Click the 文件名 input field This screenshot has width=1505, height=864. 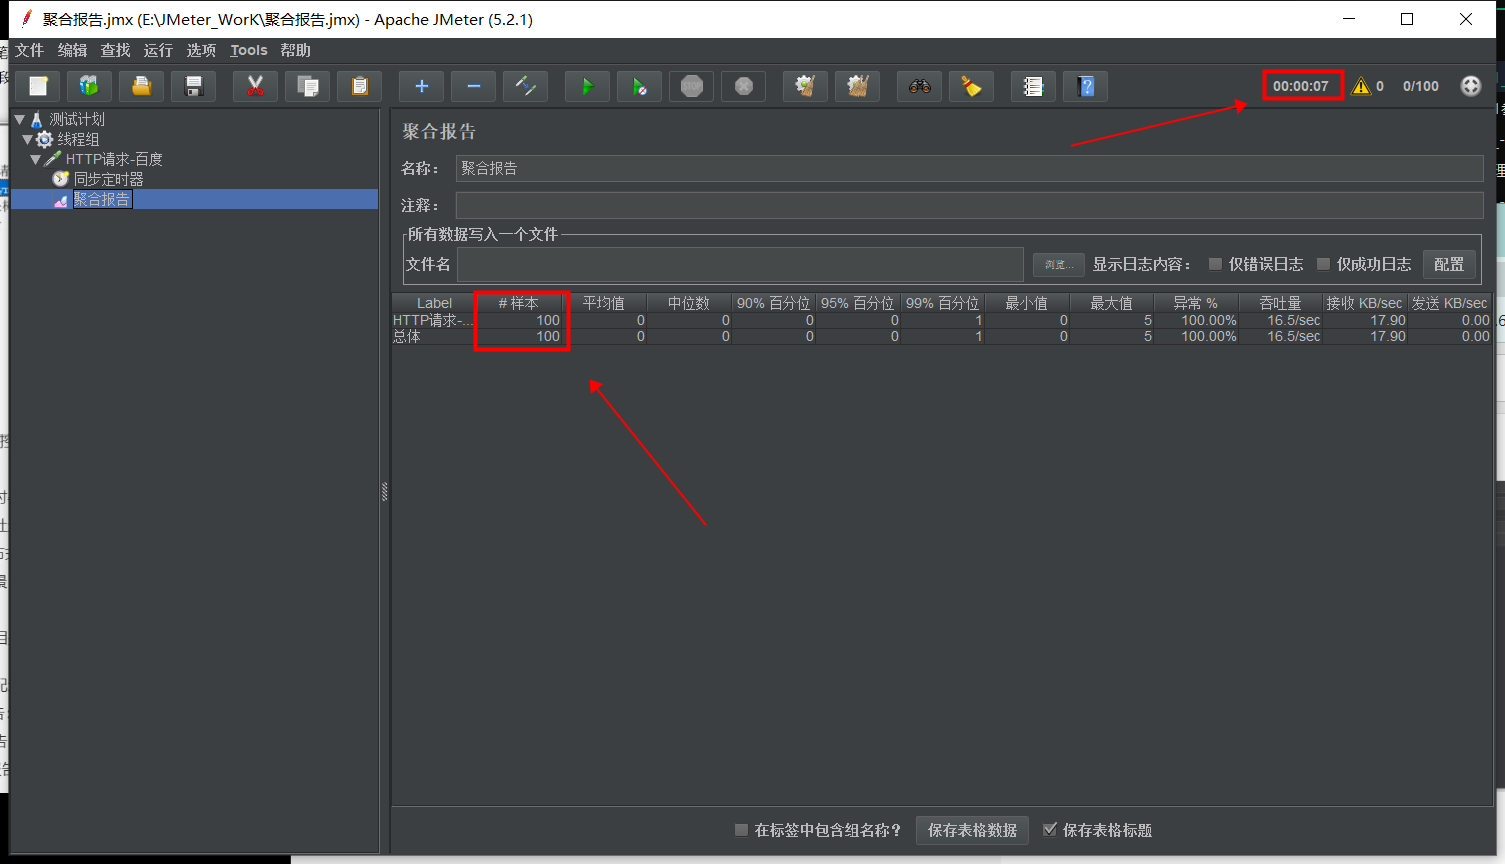coord(740,264)
